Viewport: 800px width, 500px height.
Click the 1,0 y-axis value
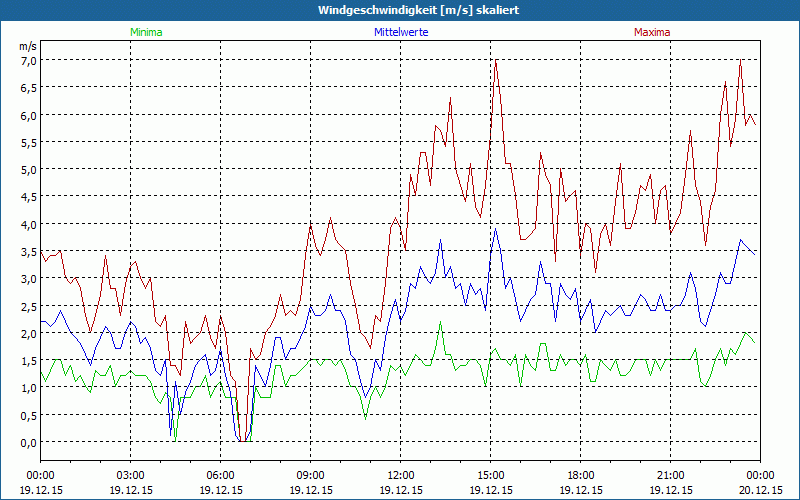[29, 388]
